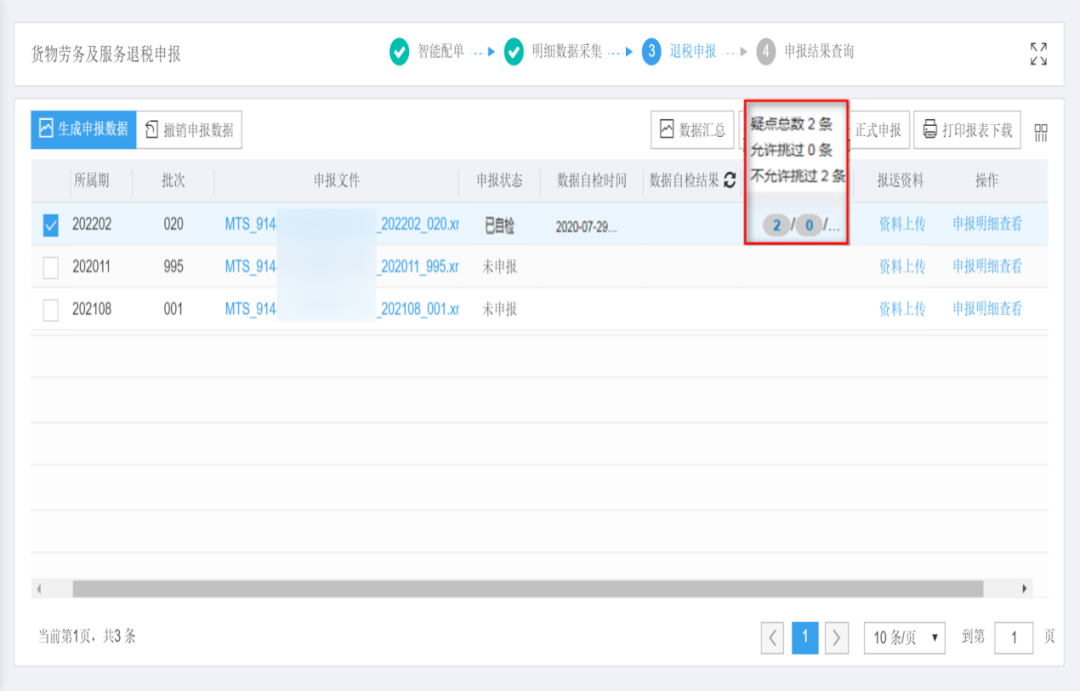Click the 智能配单 green checkmark step
This screenshot has width=1080, height=691.
(399, 52)
